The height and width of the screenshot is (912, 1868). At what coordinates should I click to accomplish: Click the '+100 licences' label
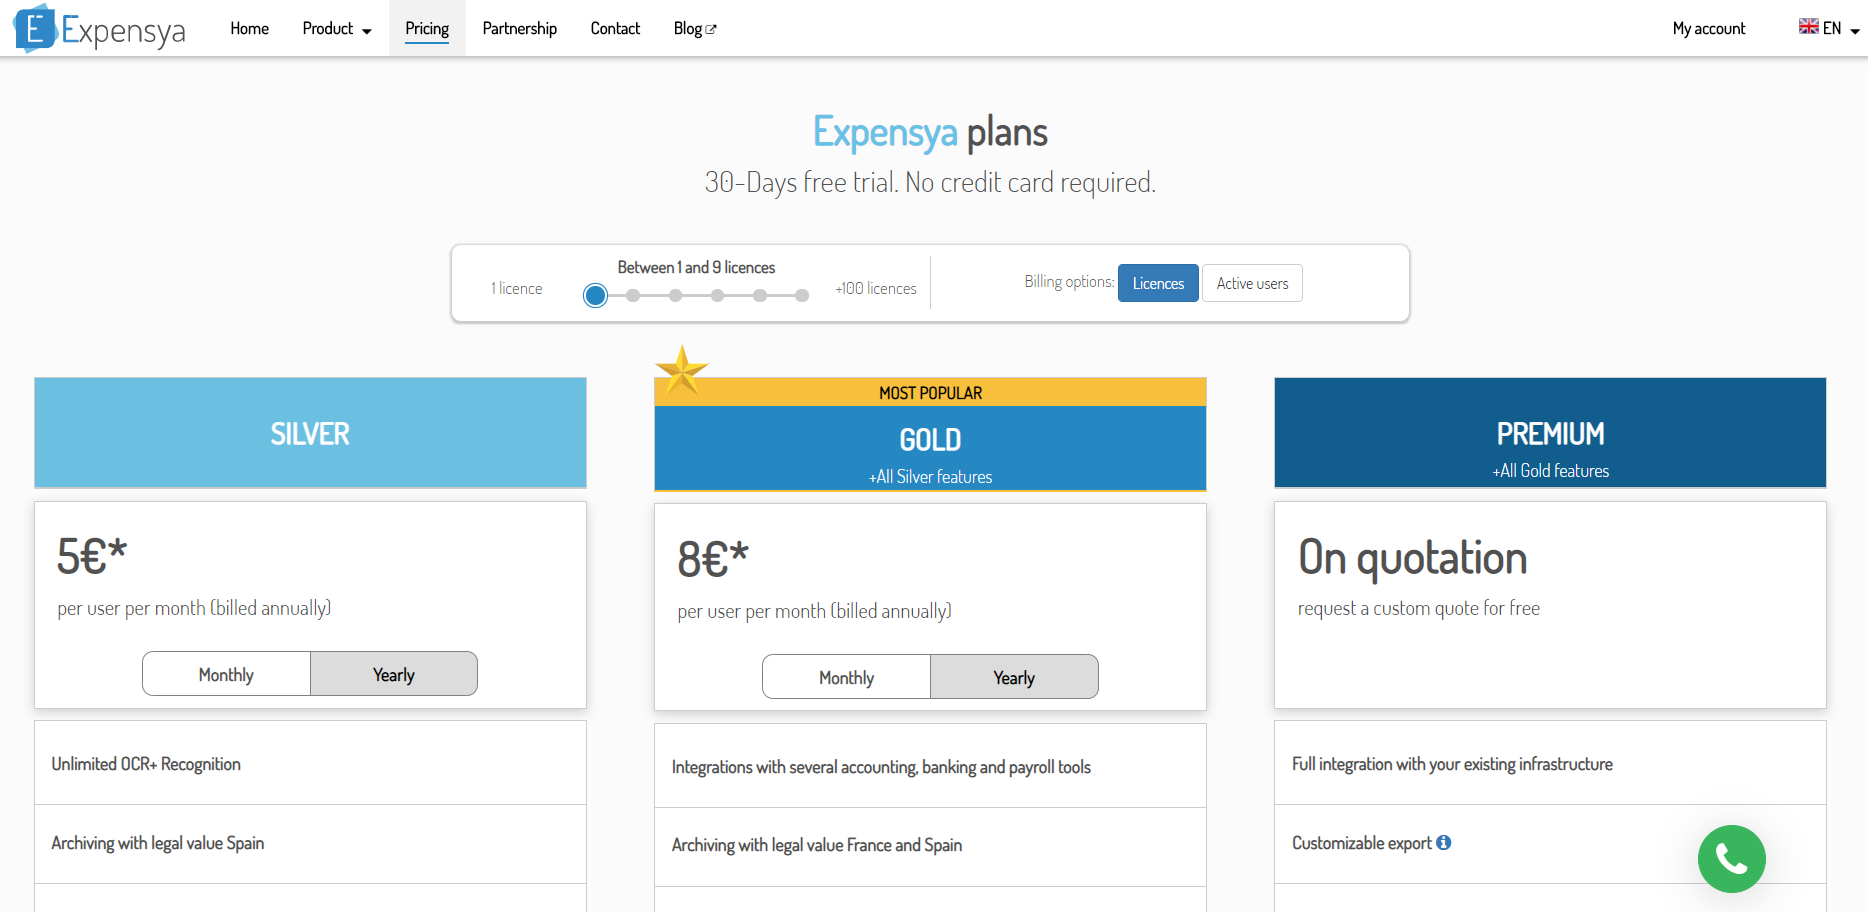click(876, 288)
